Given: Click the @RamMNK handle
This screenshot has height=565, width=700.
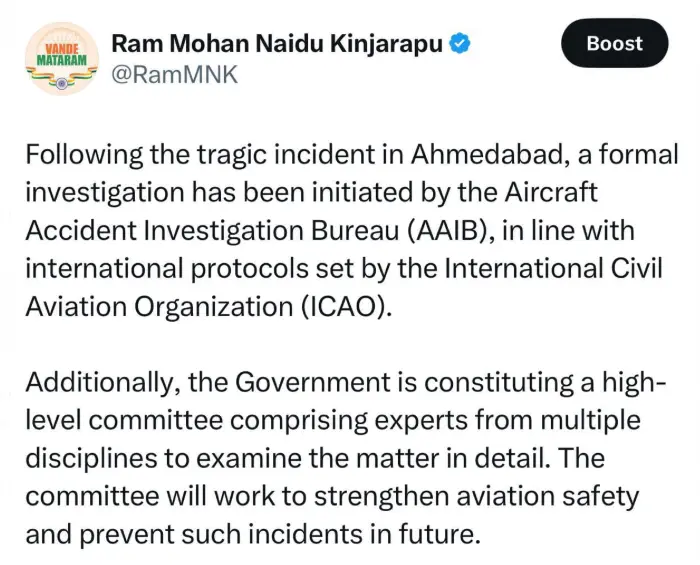Looking at the screenshot, I should click(175, 74).
